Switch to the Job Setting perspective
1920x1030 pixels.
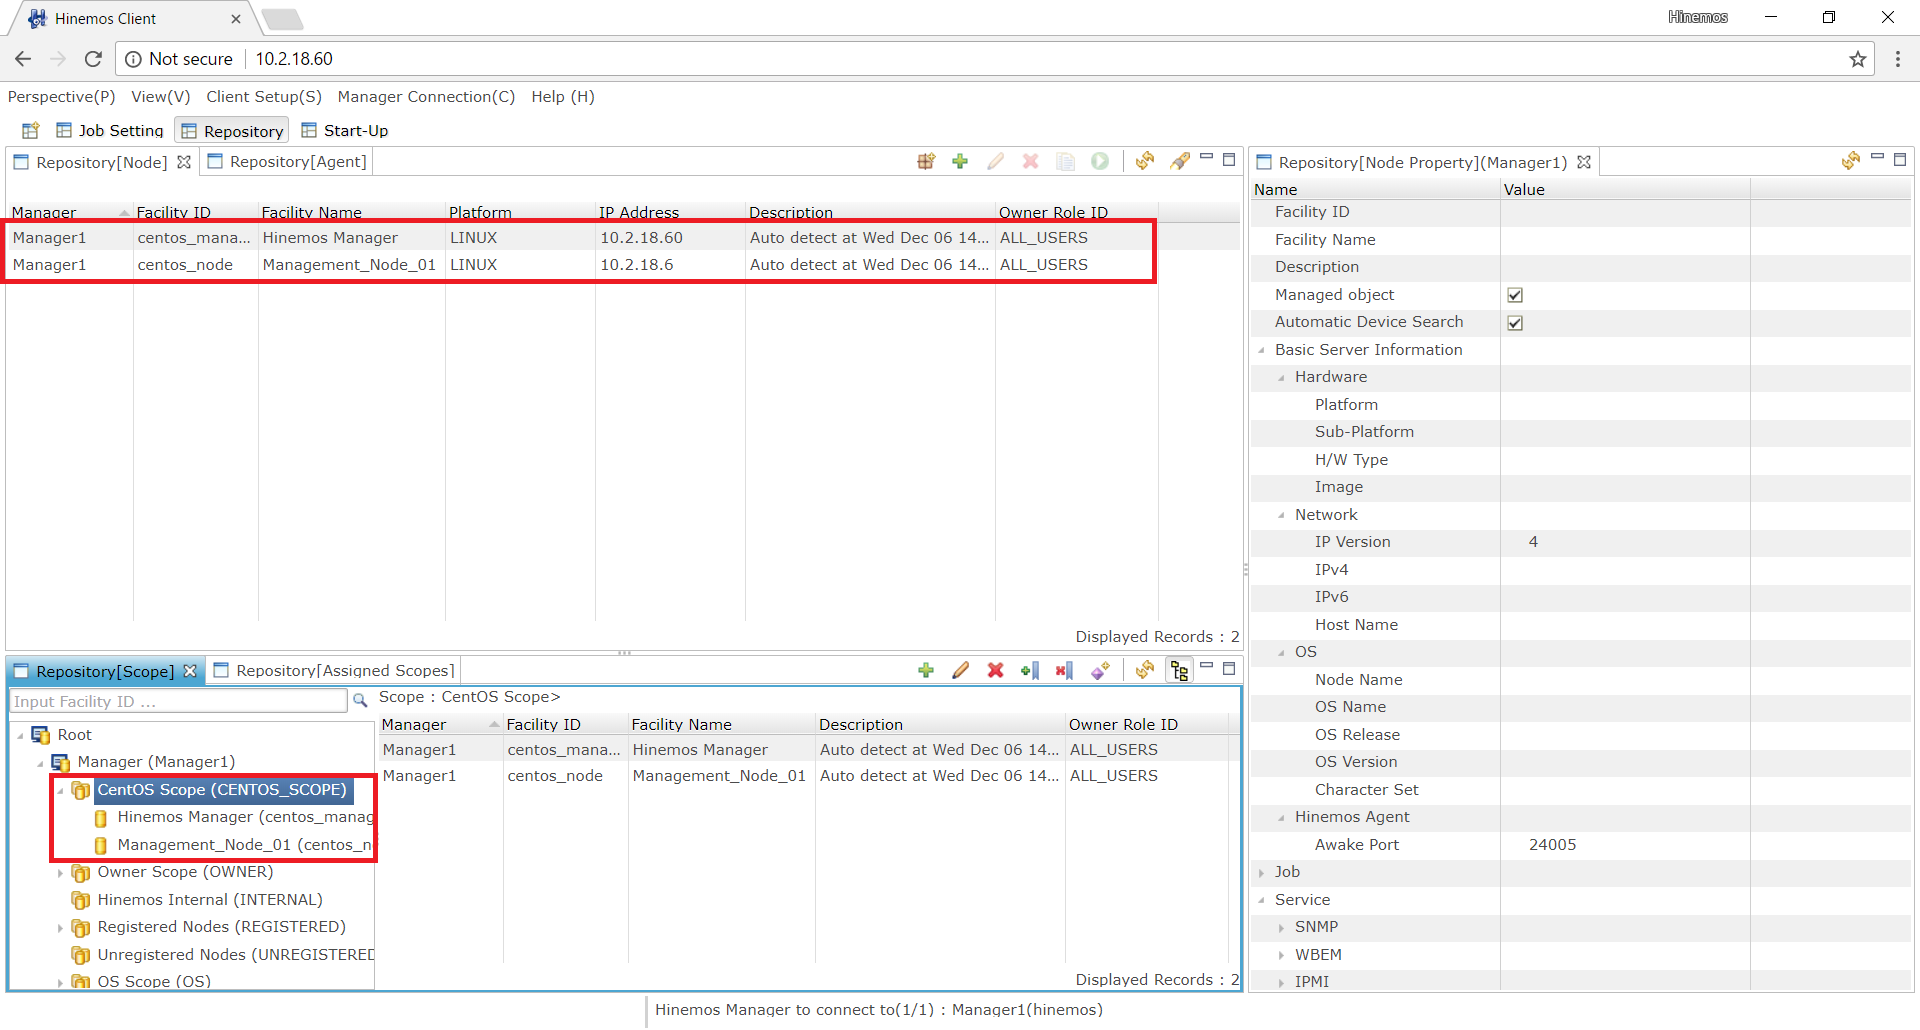pyautogui.click(x=110, y=130)
